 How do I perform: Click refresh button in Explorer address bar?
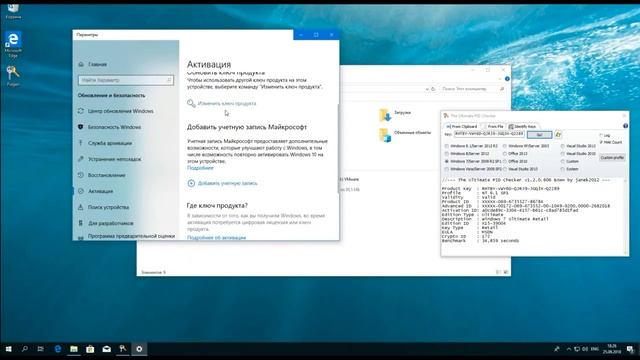coord(433,89)
